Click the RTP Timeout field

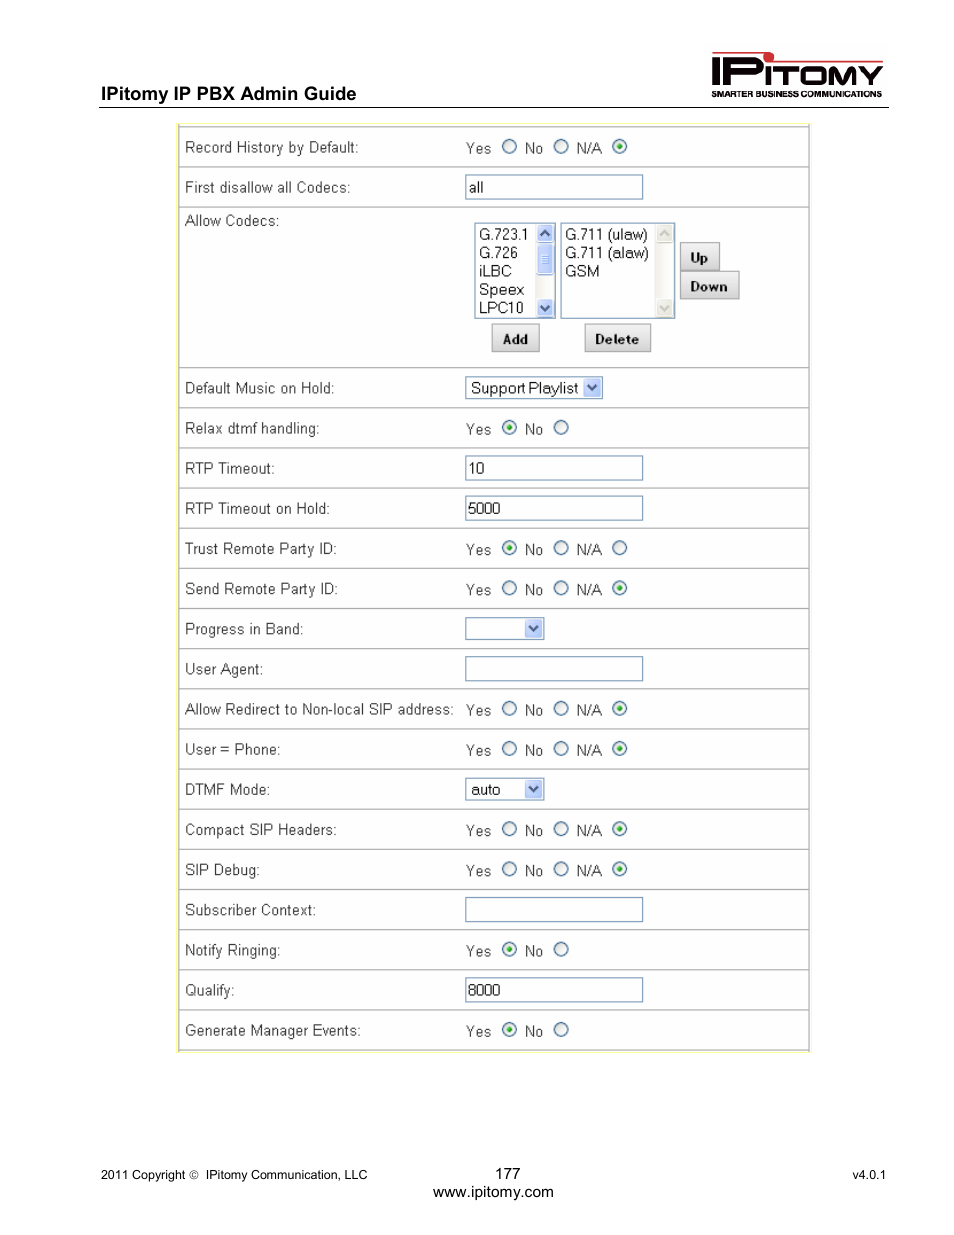coord(554,468)
